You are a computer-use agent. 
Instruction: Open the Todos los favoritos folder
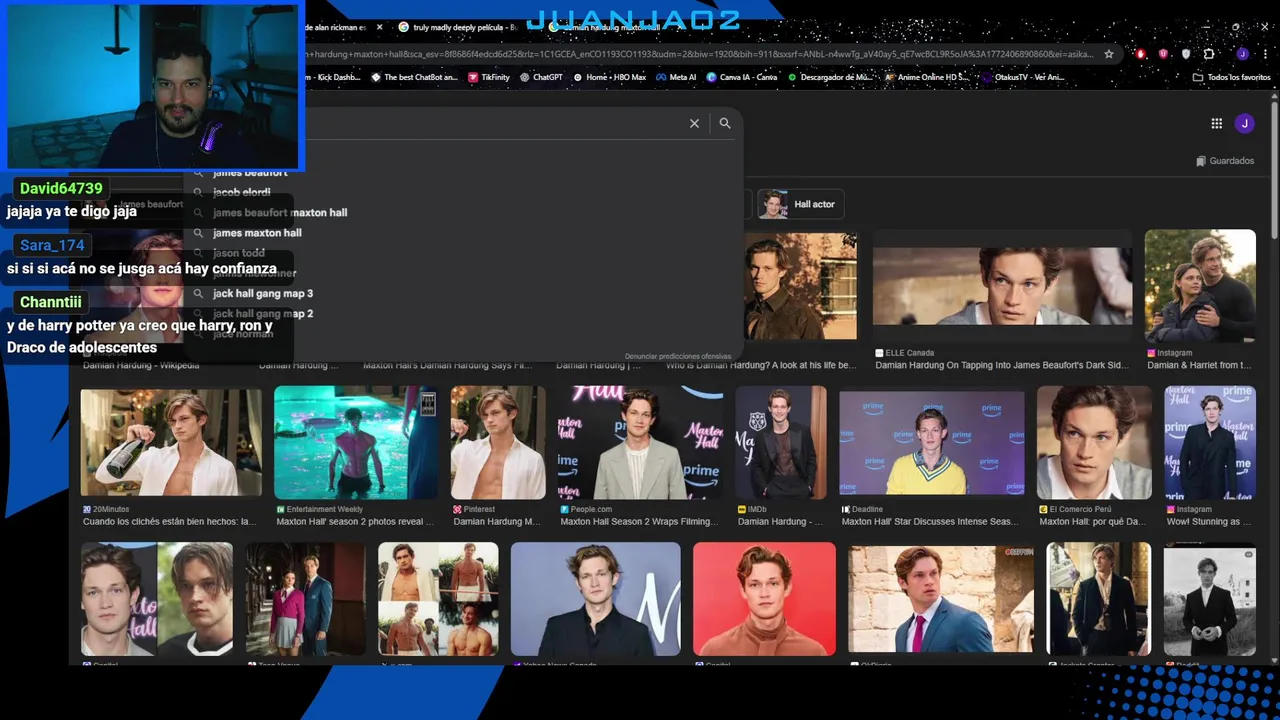pyautogui.click(x=1231, y=77)
